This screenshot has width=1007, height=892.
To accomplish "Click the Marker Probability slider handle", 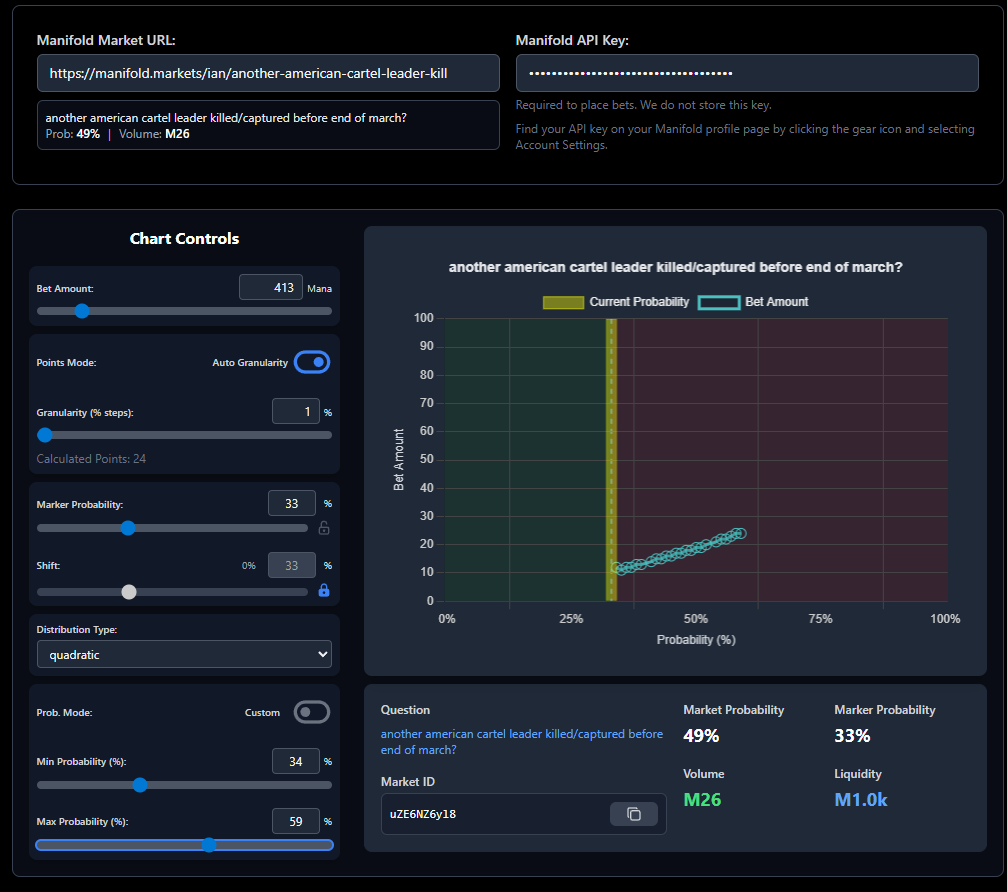I will coord(128,528).
